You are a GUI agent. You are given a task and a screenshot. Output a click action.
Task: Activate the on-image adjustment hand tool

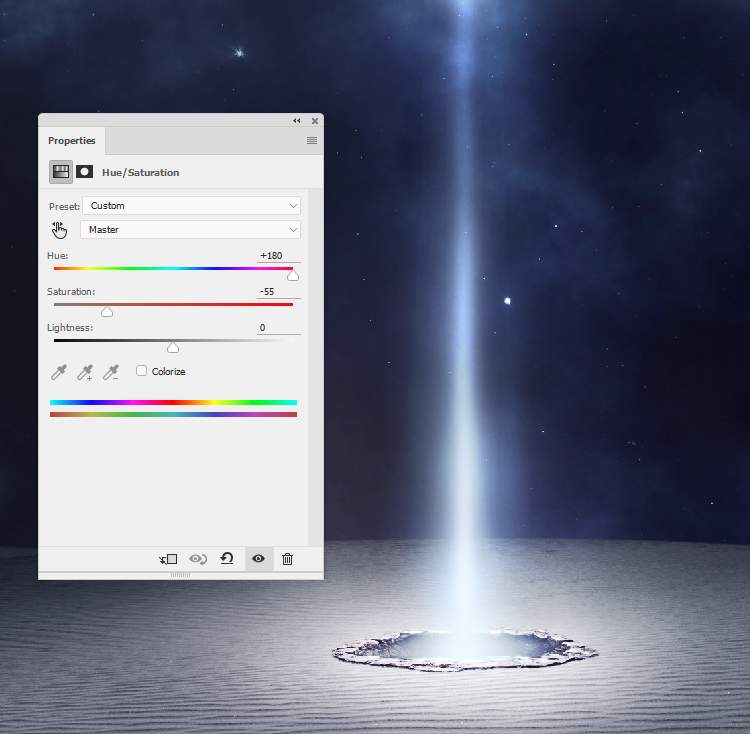pyautogui.click(x=59, y=230)
